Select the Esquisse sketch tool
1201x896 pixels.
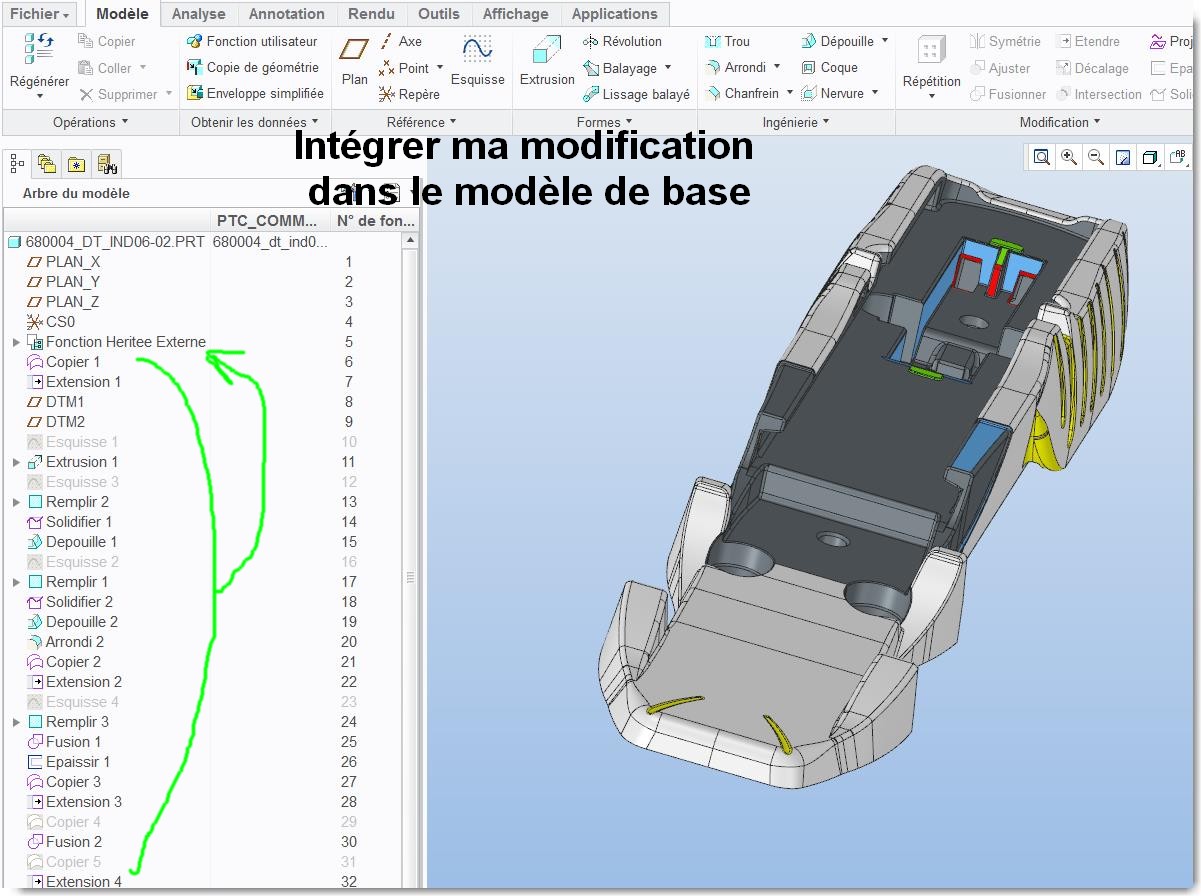477,61
